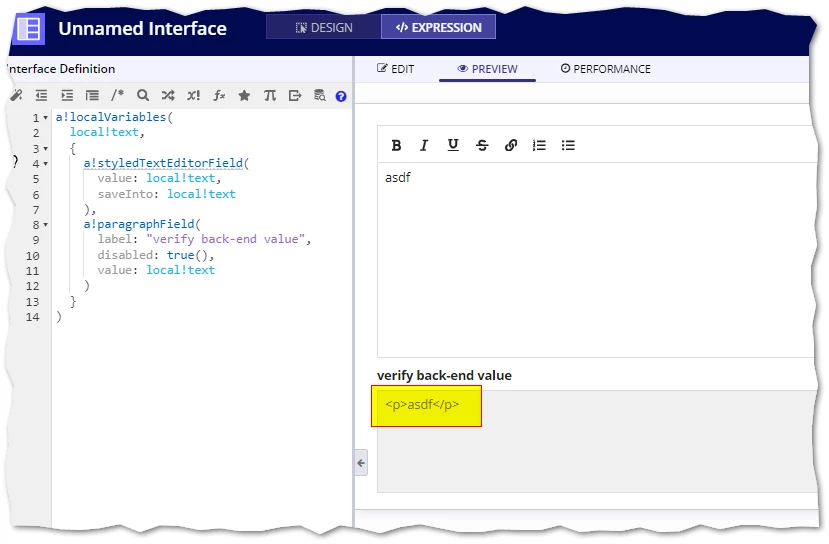
Task: Click the pi constants icon
Action: [270, 96]
